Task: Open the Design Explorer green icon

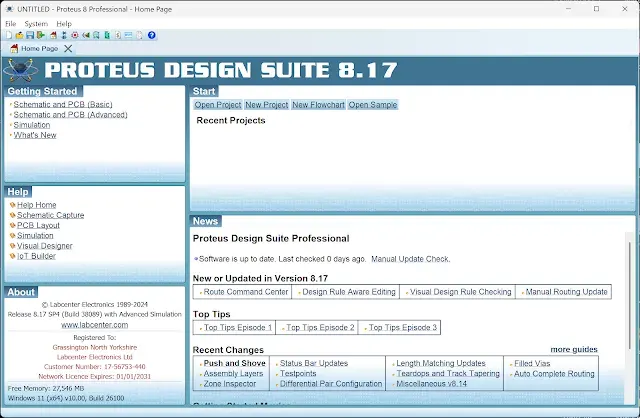Action: click(107, 35)
